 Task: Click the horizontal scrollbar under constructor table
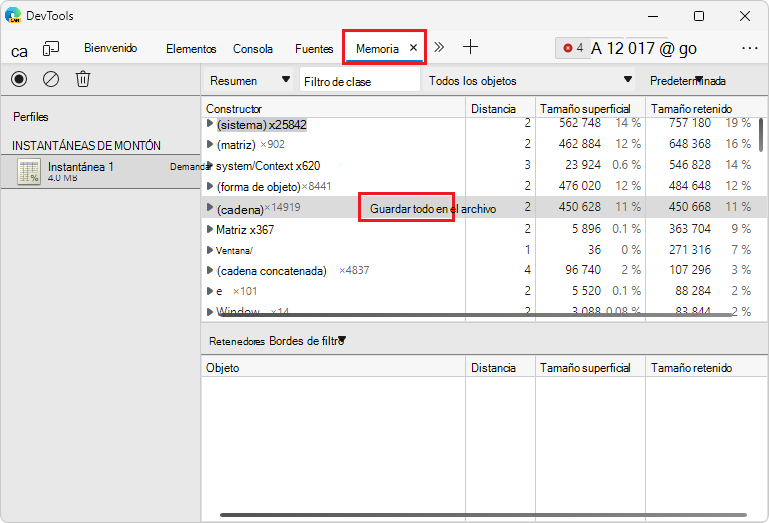(476, 315)
